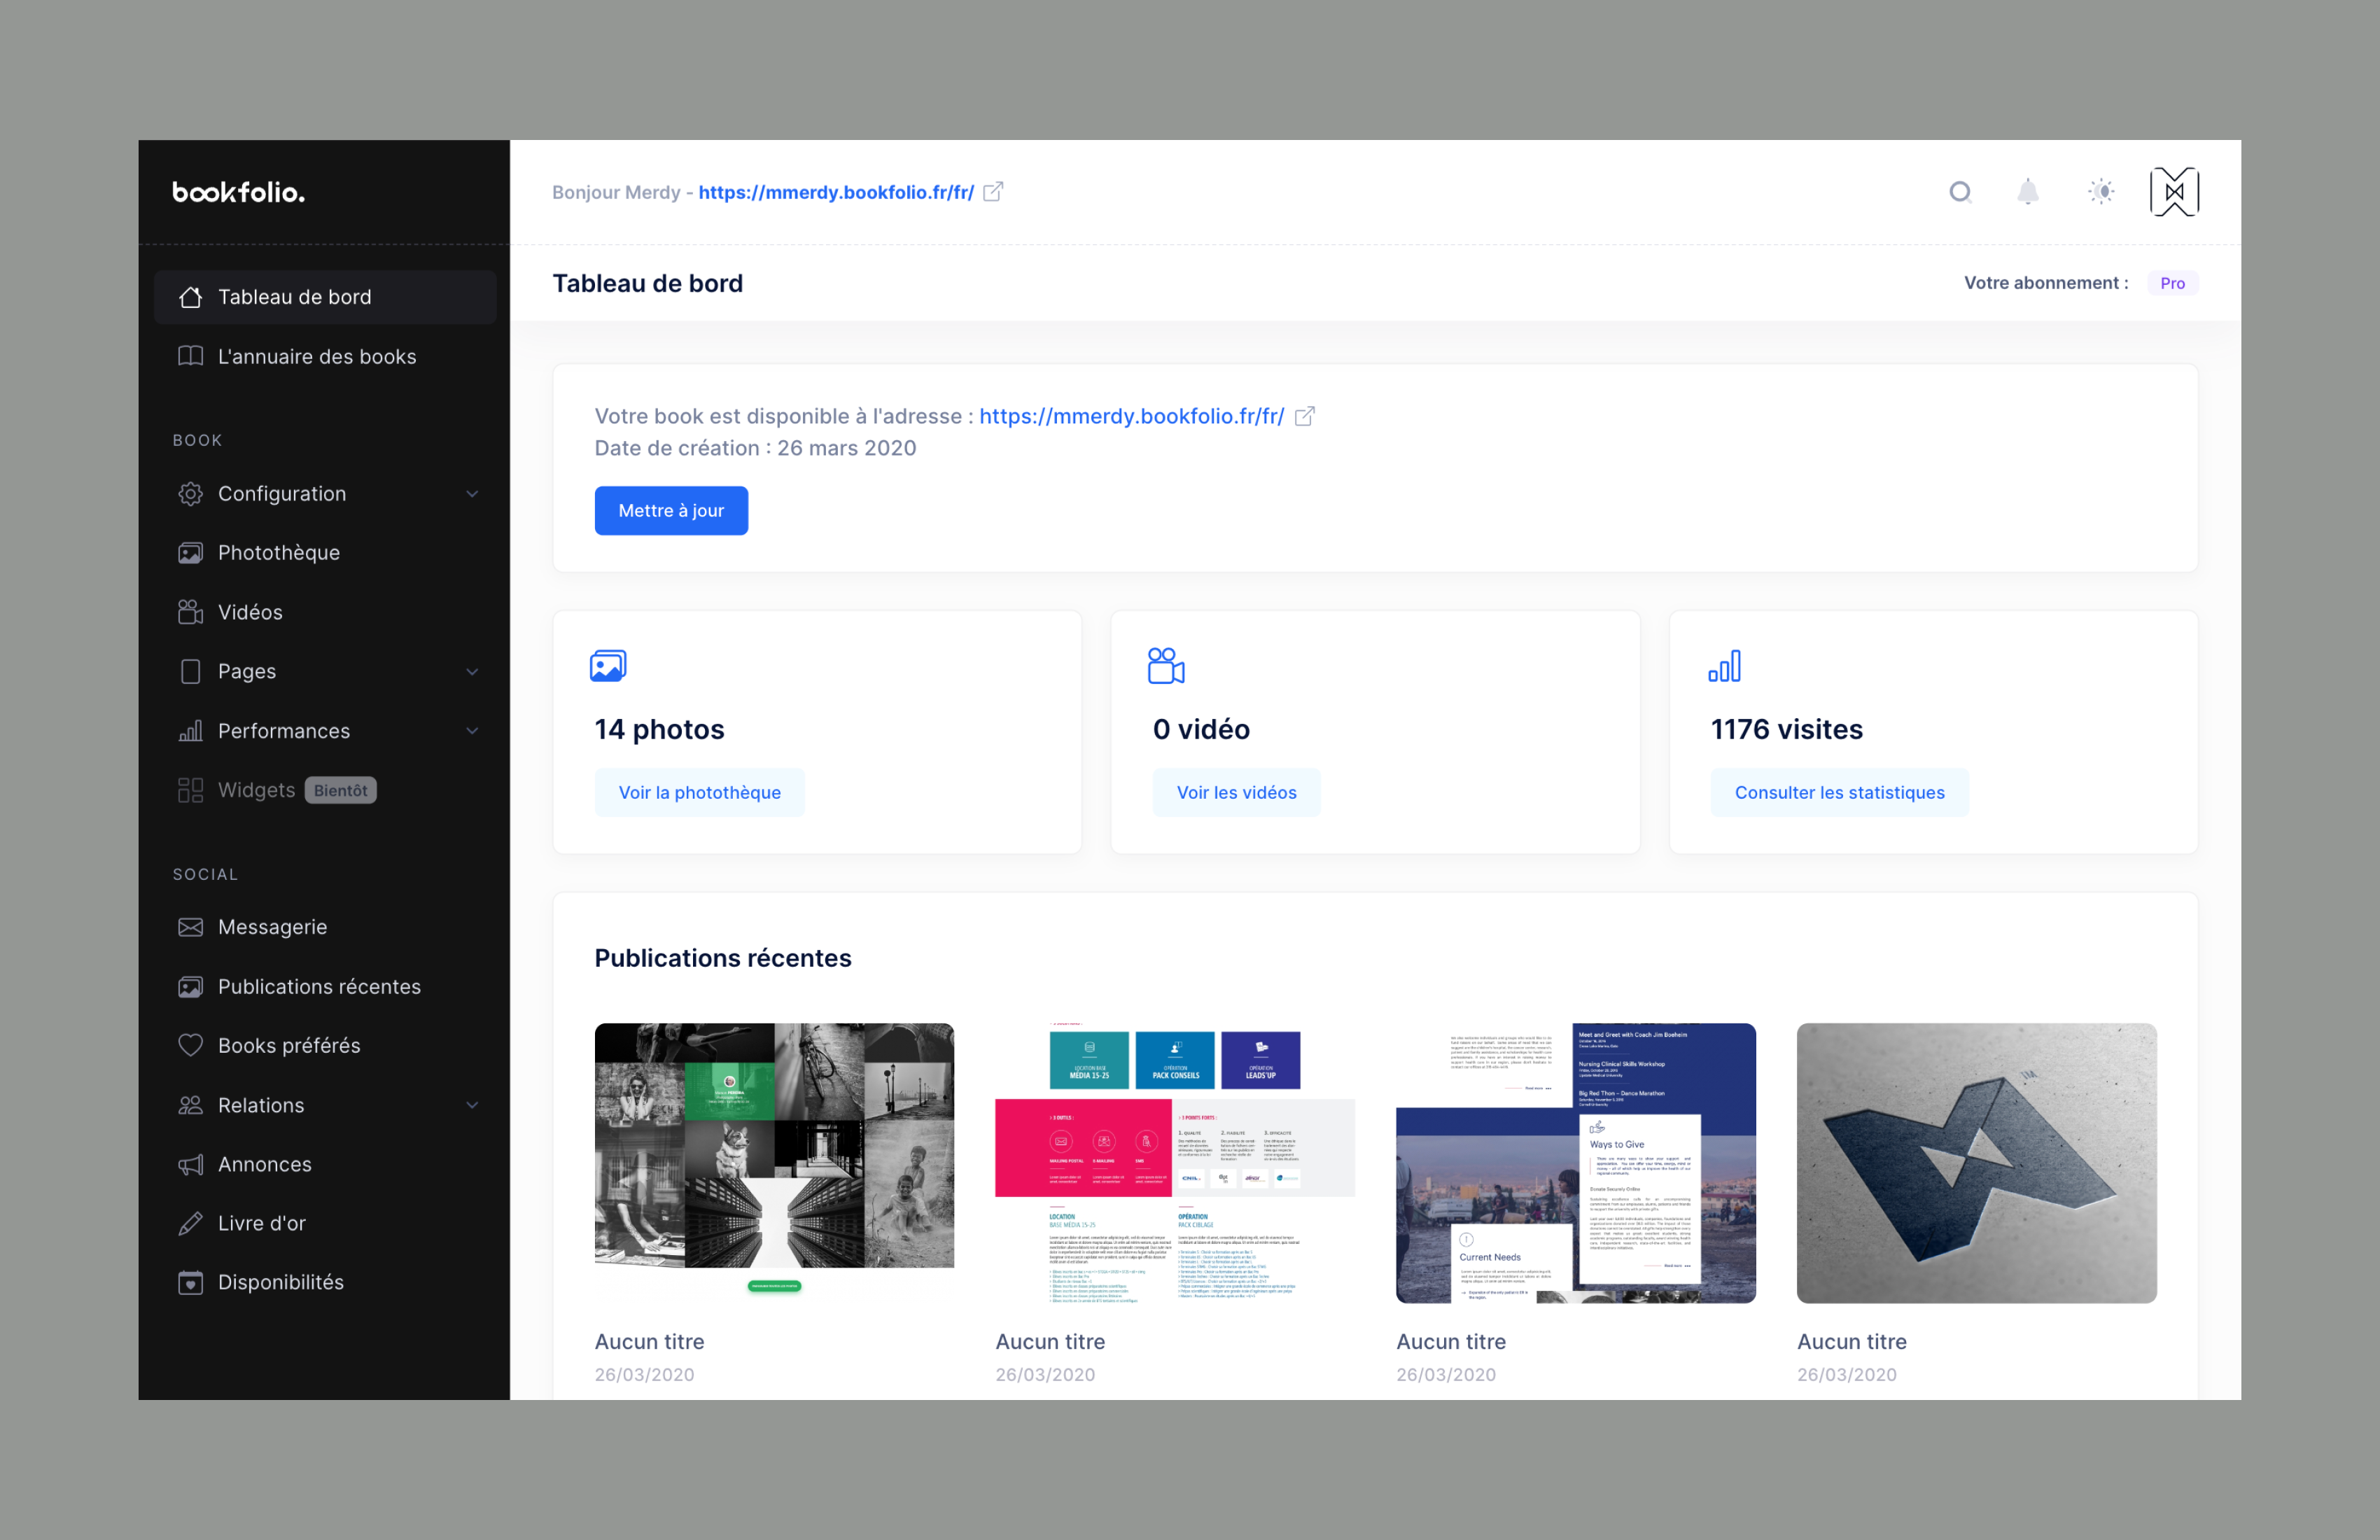Open the book address link in card
Viewport: 2380px width, 1540px height.
1131,416
